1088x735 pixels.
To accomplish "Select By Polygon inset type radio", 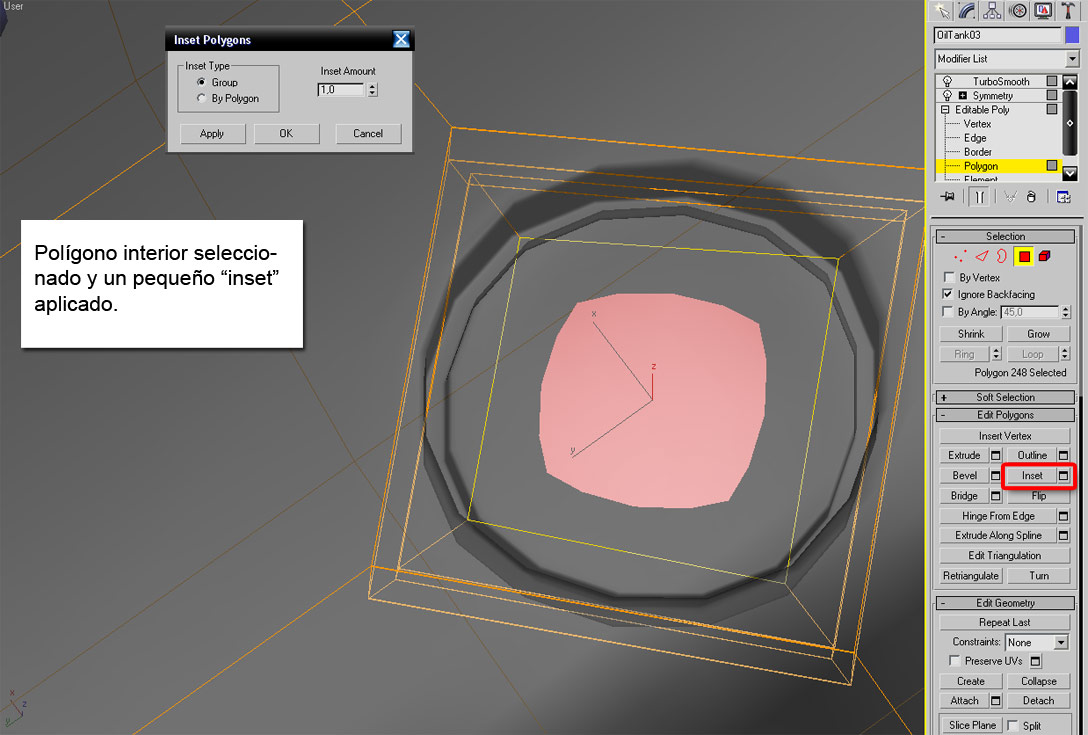I will [201, 99].
